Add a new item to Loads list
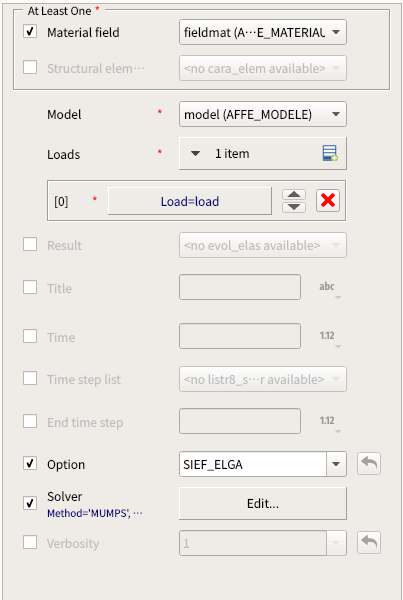The image size is (403, 600). click(330, 153)
